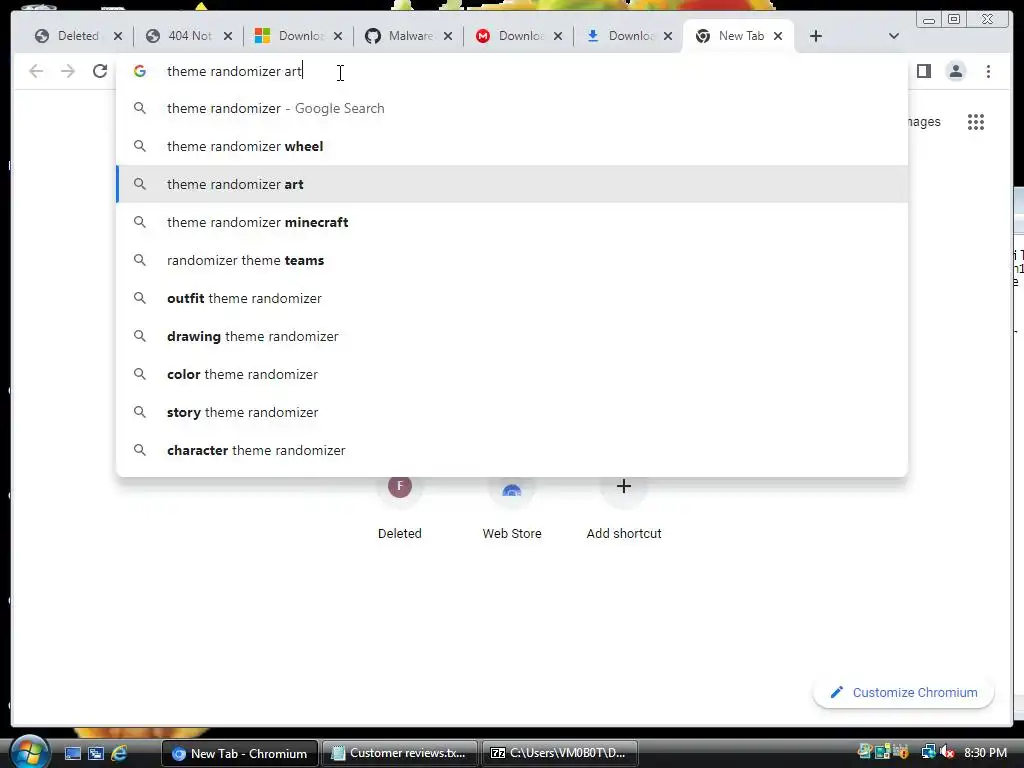Close the 404 Not tab

(228, 36)
